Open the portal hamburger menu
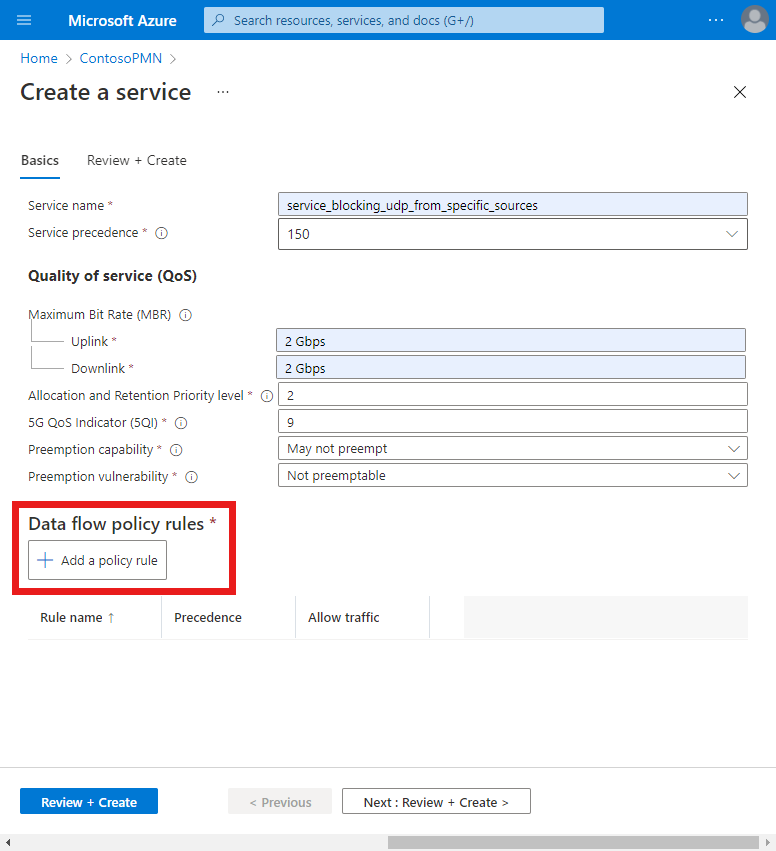The height and width of the screenshot is (851, 776). pyautogui.click(x=24, y=20)
